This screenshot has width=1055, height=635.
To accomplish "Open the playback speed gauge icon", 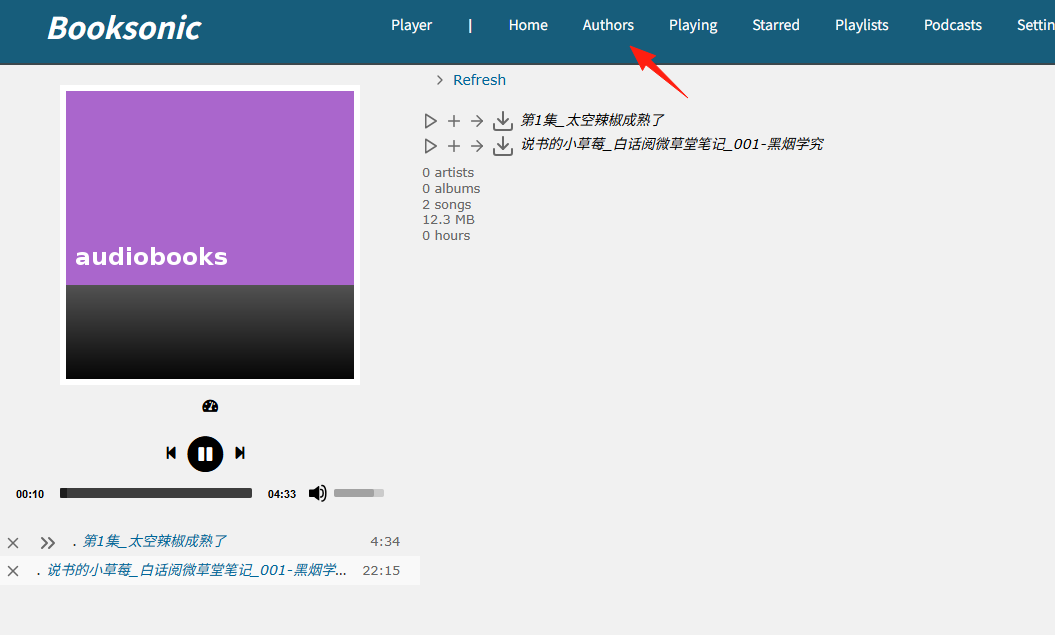I will (x=210, y=406).
